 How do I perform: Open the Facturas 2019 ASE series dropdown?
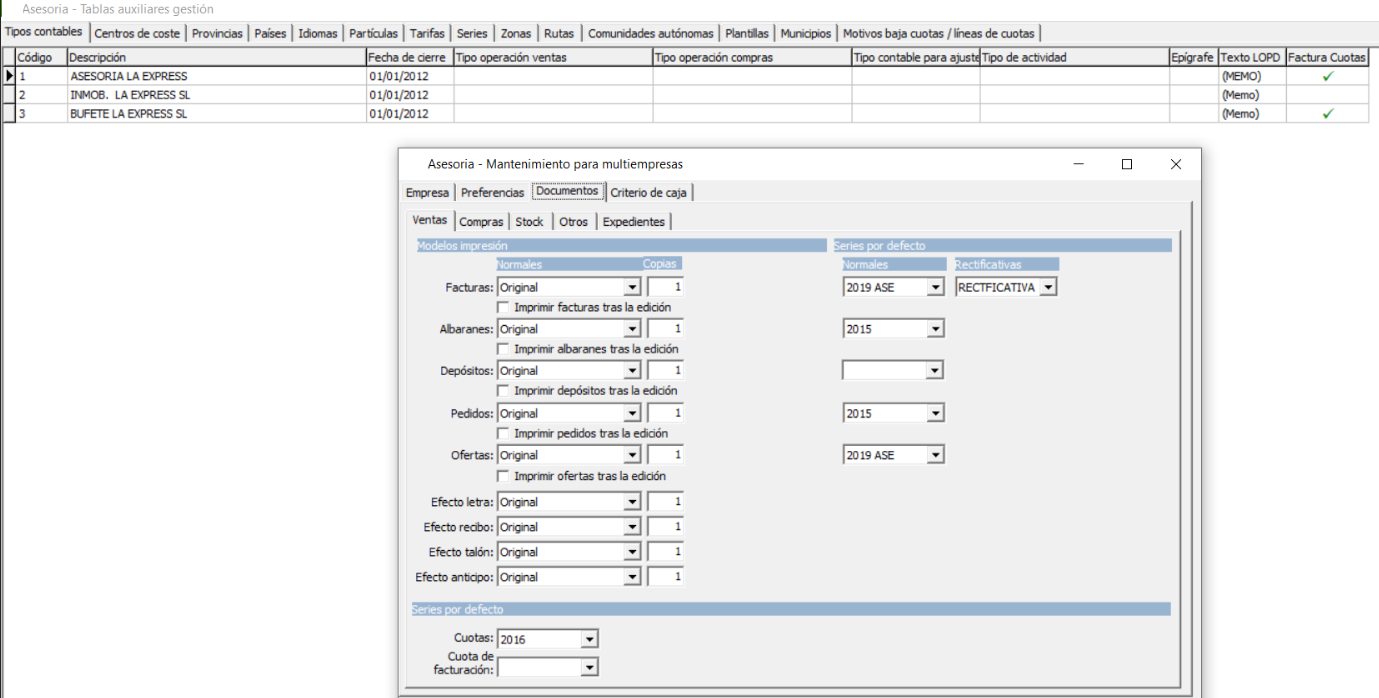point(935,288)
